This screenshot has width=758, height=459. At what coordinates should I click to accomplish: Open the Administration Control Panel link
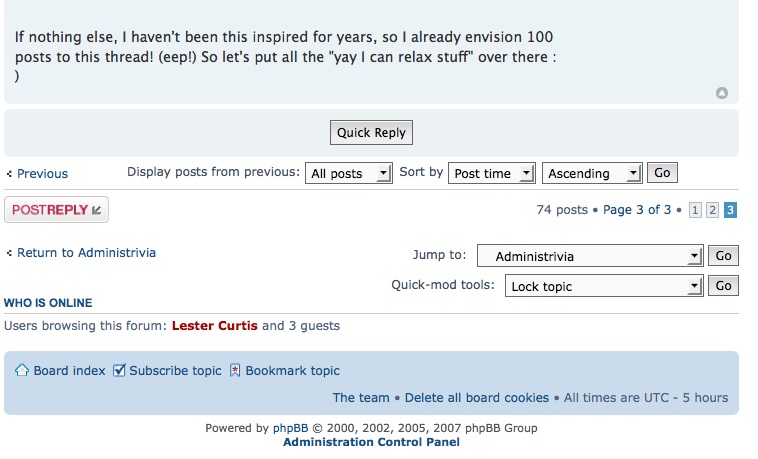371,442
